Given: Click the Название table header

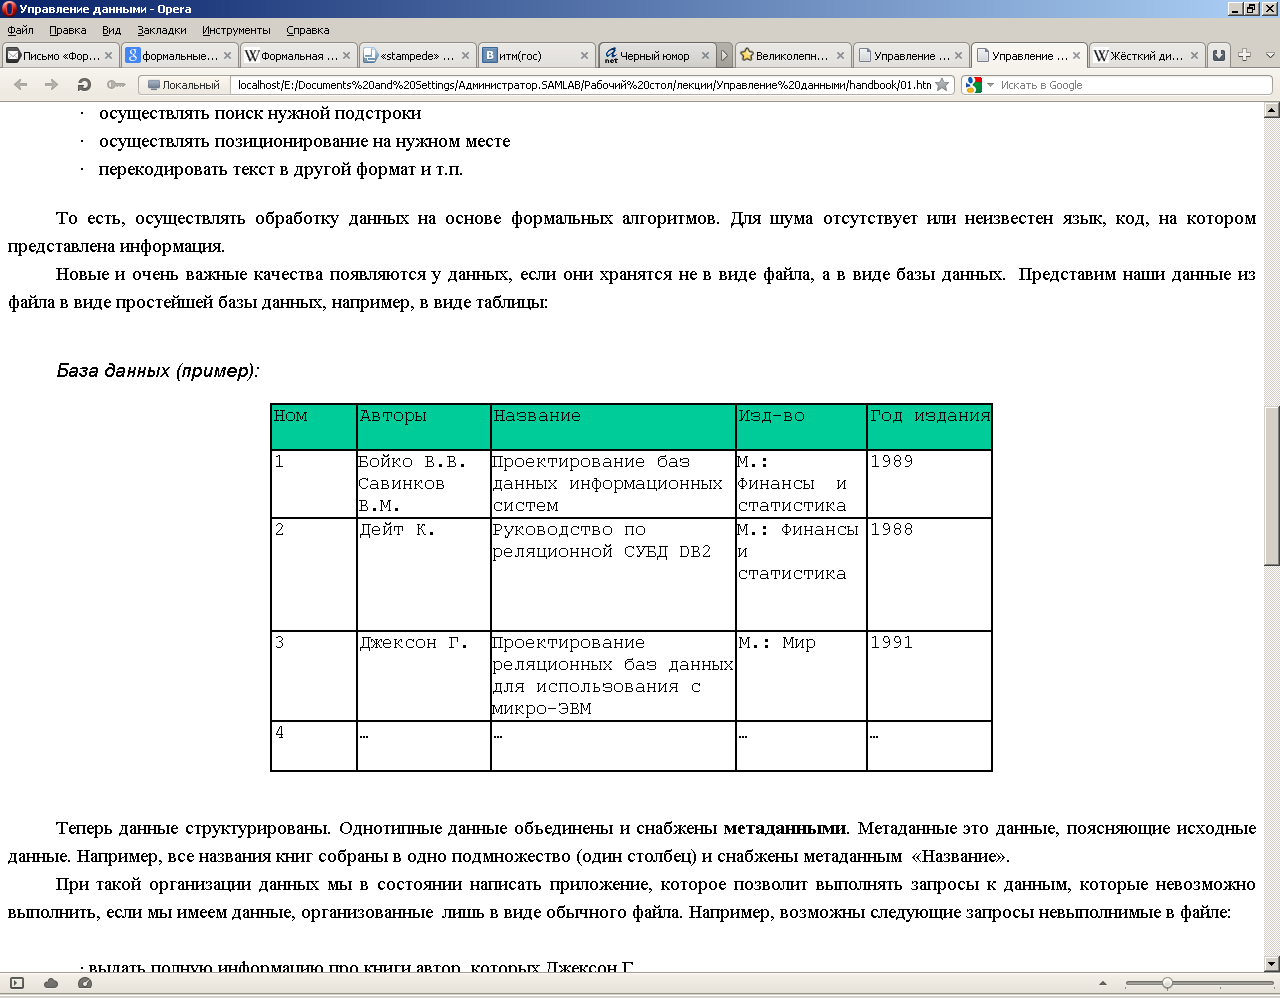Looking at the screenshot, I should point(613,427).
